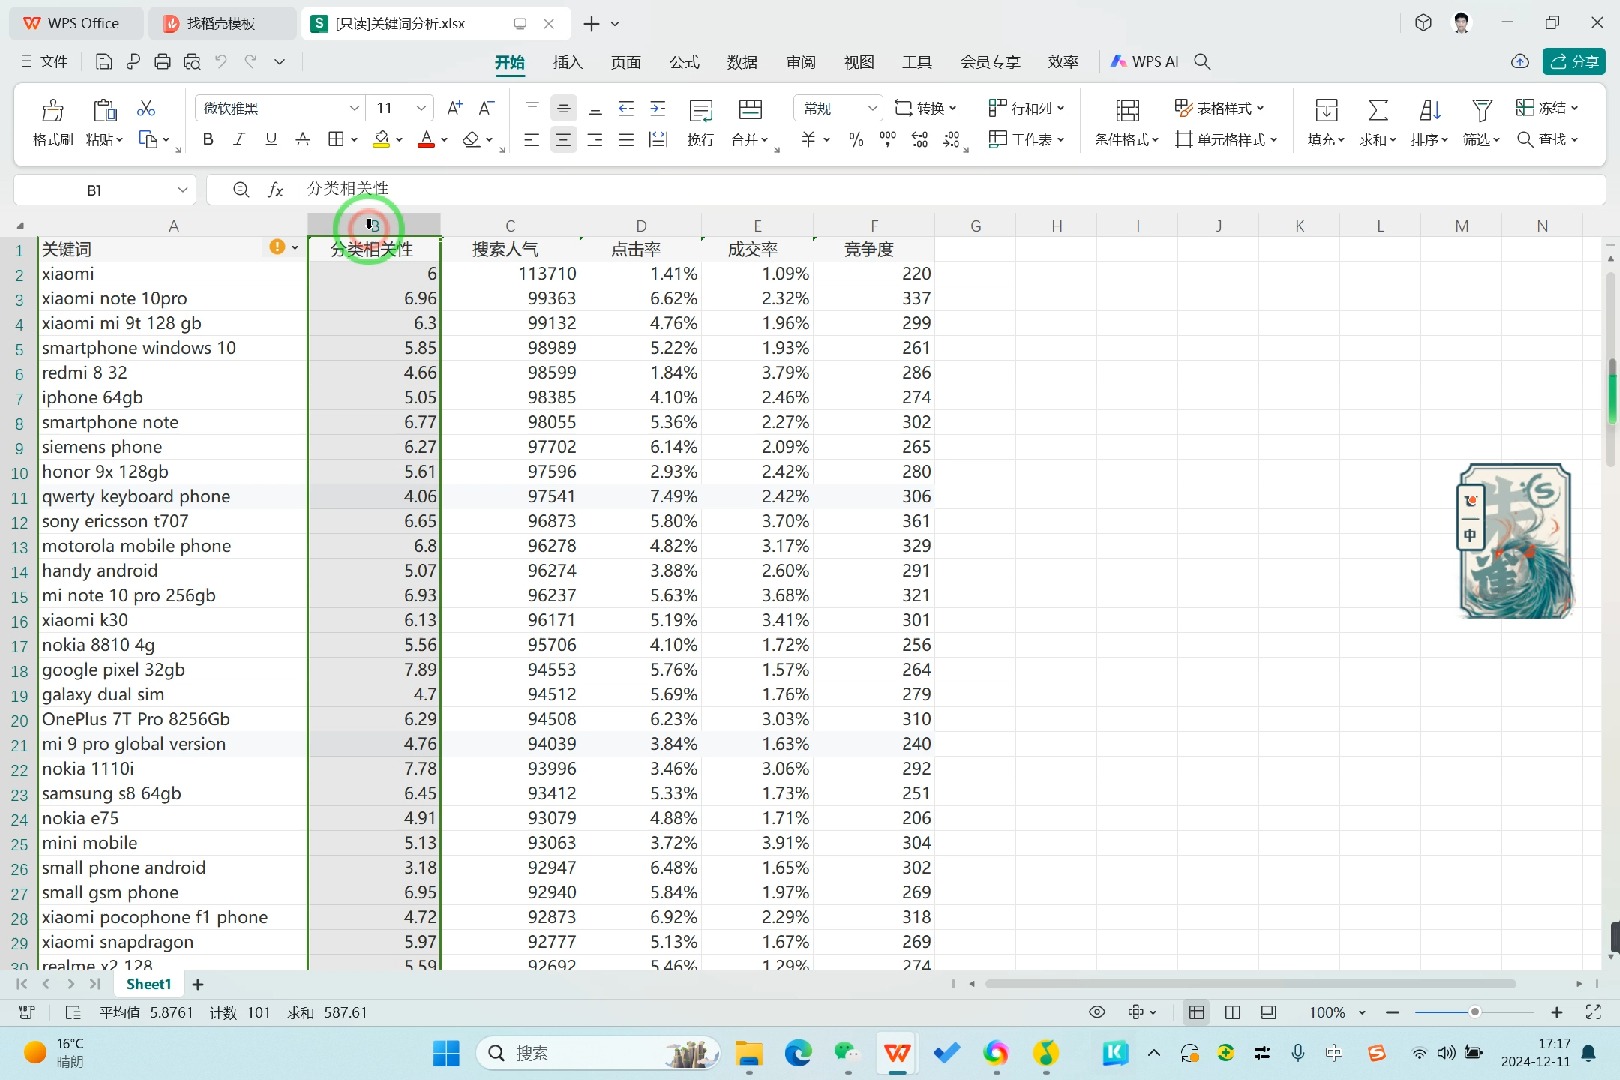Expand the borders dropdown arrow

point(354,140)
